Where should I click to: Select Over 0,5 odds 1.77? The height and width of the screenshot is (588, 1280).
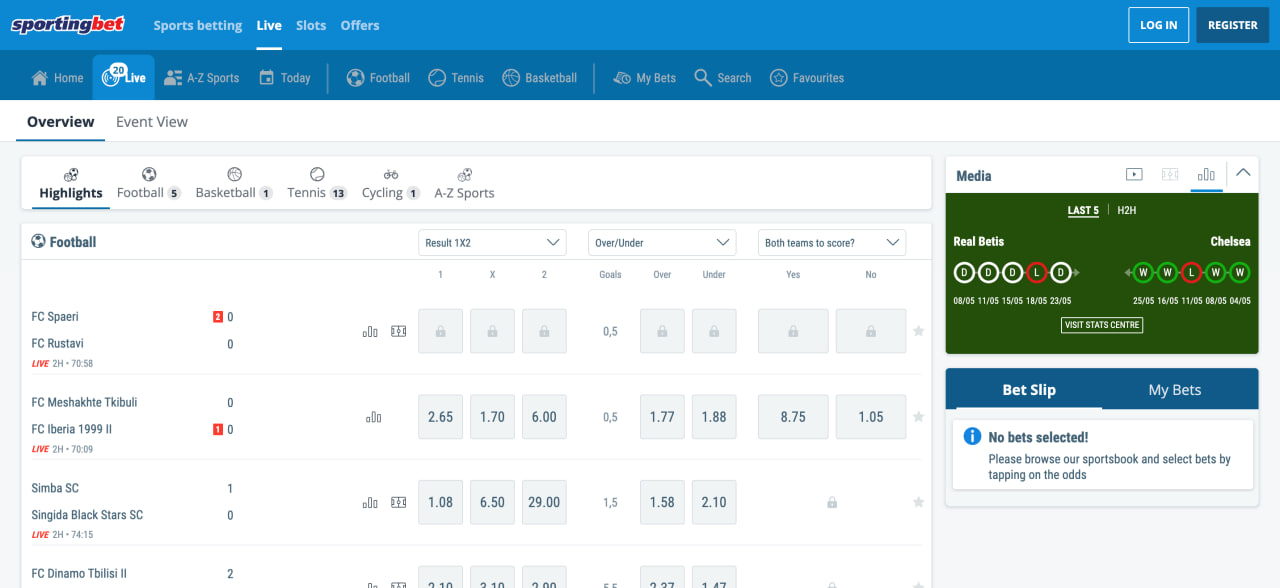662,417
